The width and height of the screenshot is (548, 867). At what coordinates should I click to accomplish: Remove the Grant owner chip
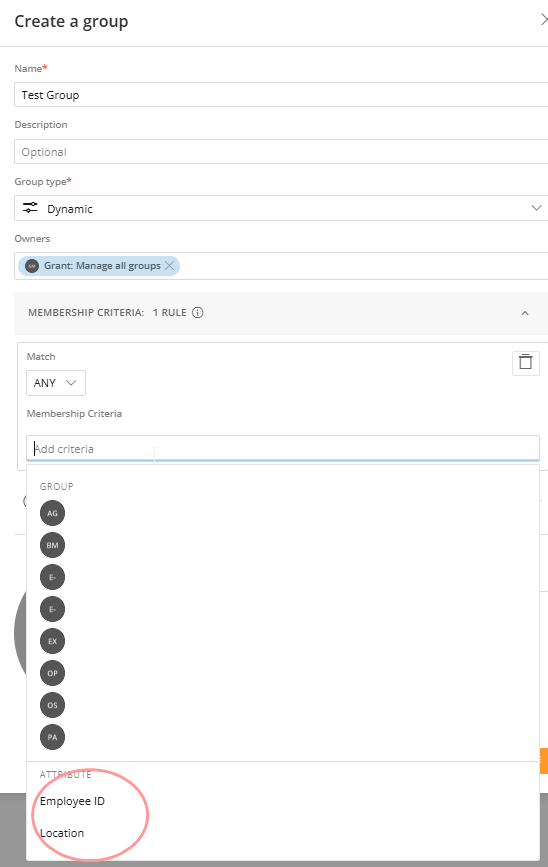(x=170, y=266)
